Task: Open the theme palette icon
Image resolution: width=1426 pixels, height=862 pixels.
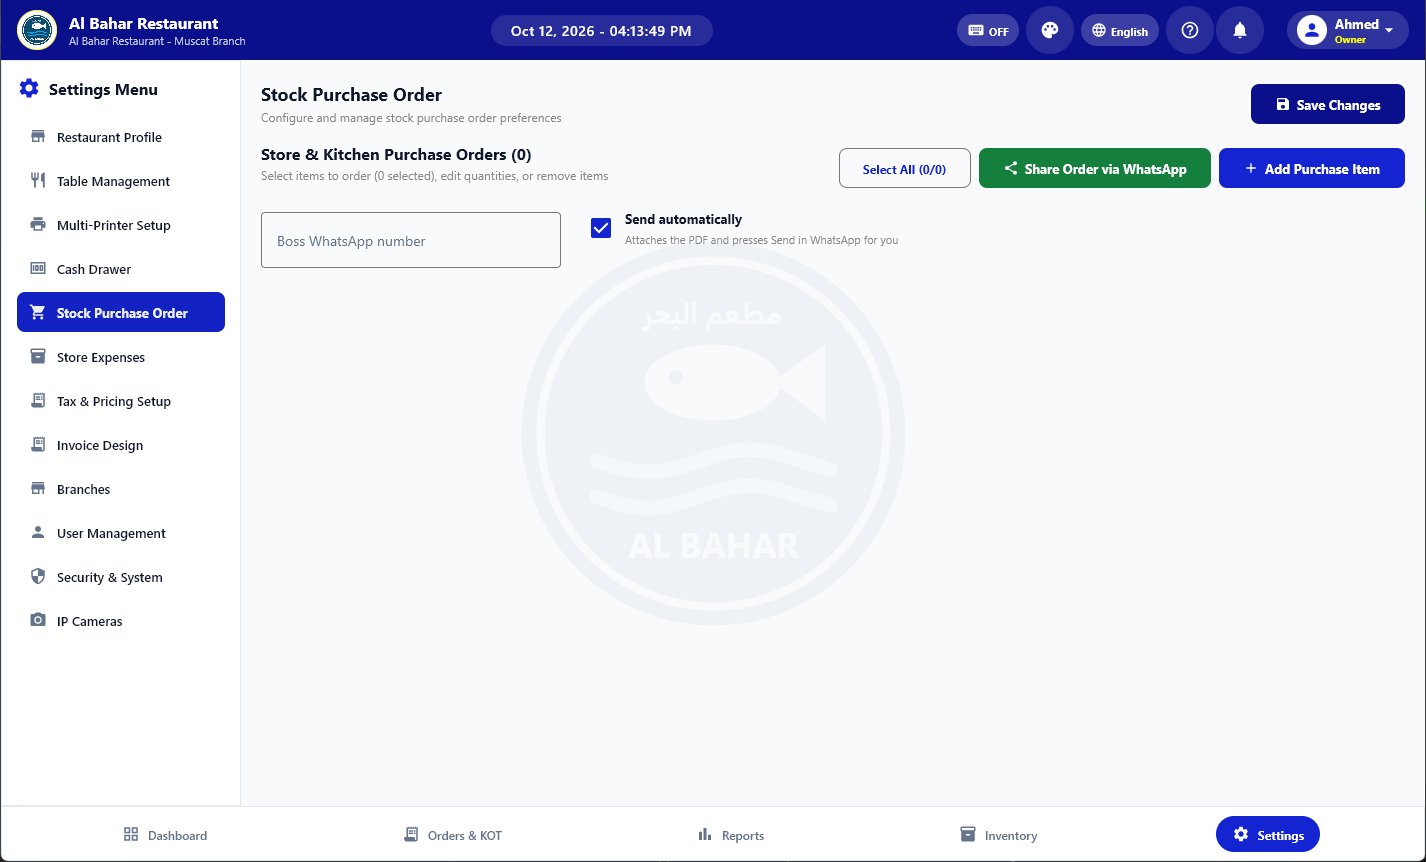Action: [1050, 30]
